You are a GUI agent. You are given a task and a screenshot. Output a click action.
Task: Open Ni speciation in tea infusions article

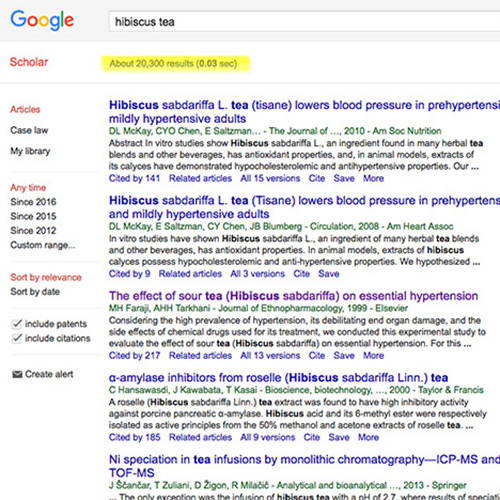click(x=304, y=466)
